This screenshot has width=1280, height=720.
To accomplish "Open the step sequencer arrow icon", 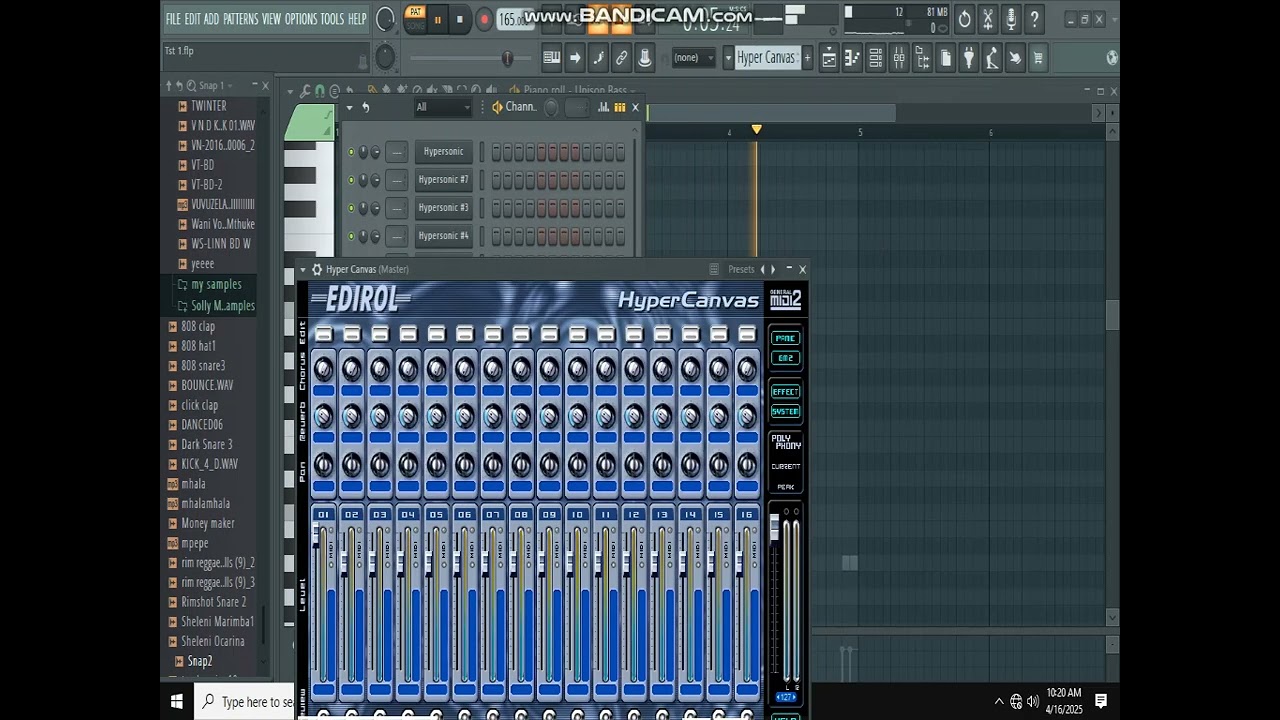I will coord(575,58).
